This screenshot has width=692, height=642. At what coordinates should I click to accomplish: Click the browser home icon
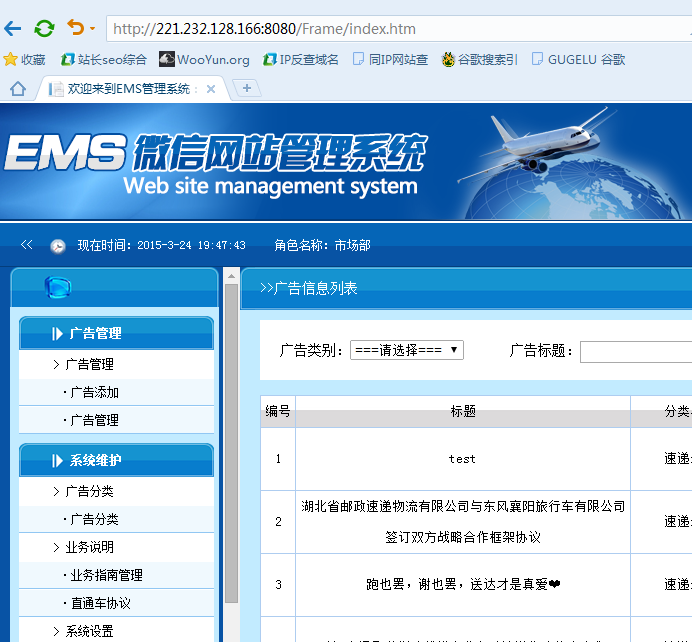[18, 89]
